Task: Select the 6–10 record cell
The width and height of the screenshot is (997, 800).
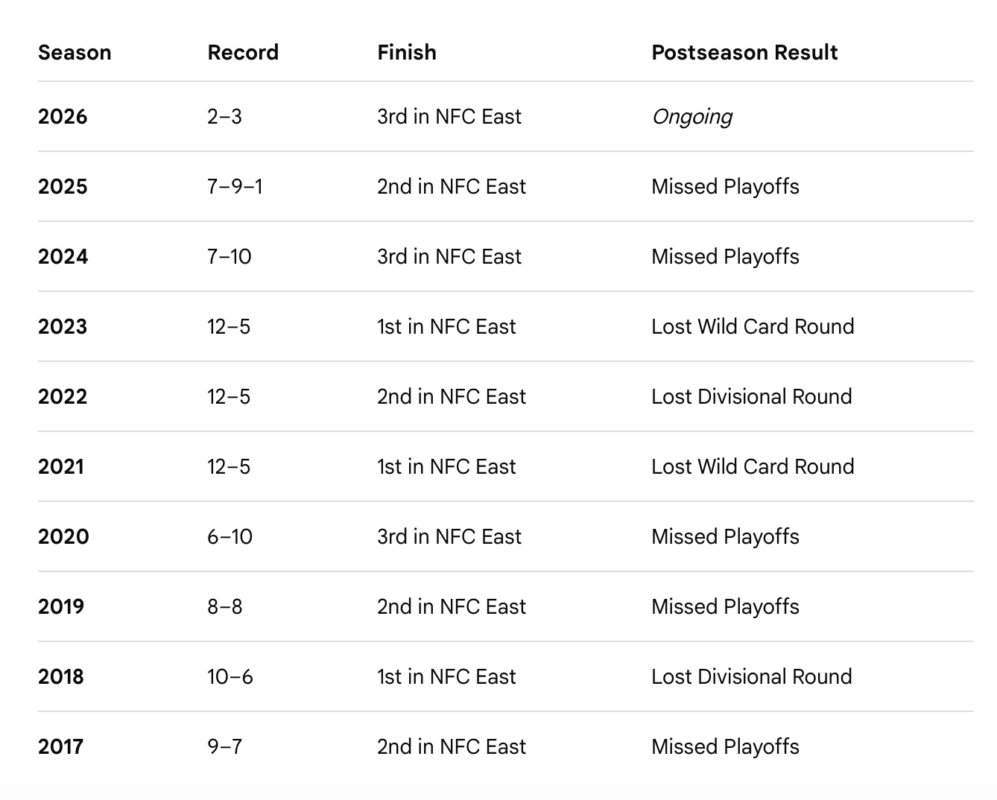Action: tap(230, 536)
